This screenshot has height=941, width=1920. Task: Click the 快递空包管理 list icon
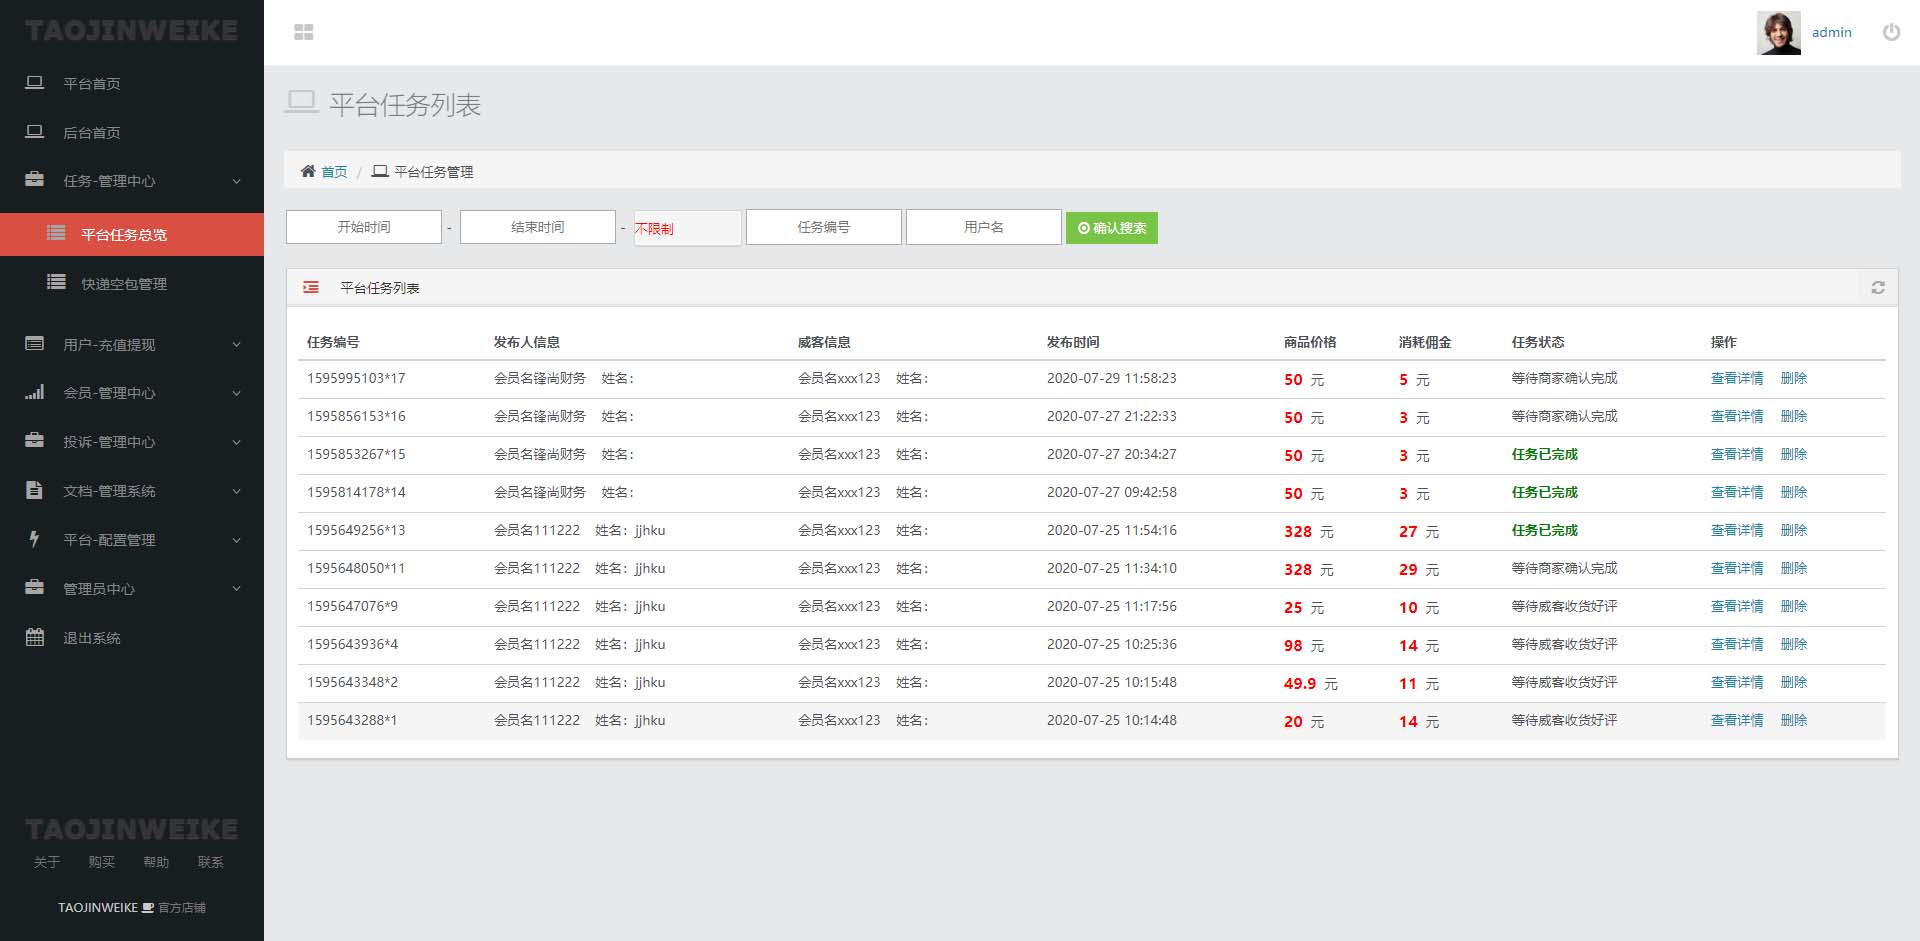click(56, 282)
